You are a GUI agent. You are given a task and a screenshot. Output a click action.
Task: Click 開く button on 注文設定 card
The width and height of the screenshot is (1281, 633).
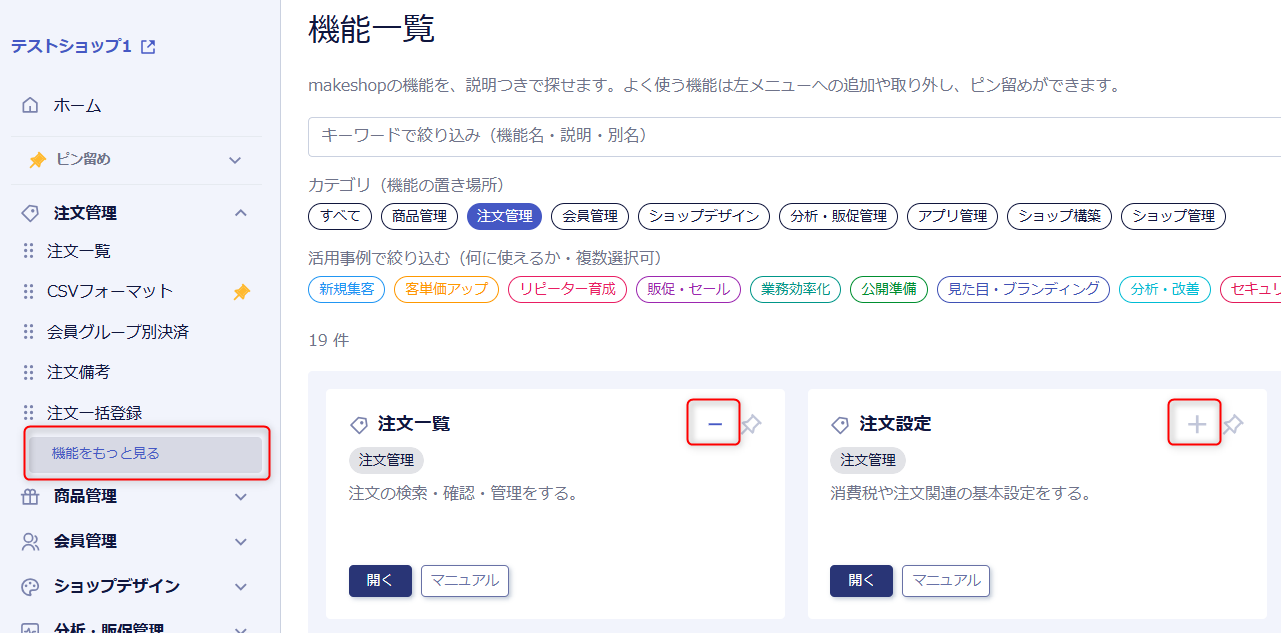[861, 581]
